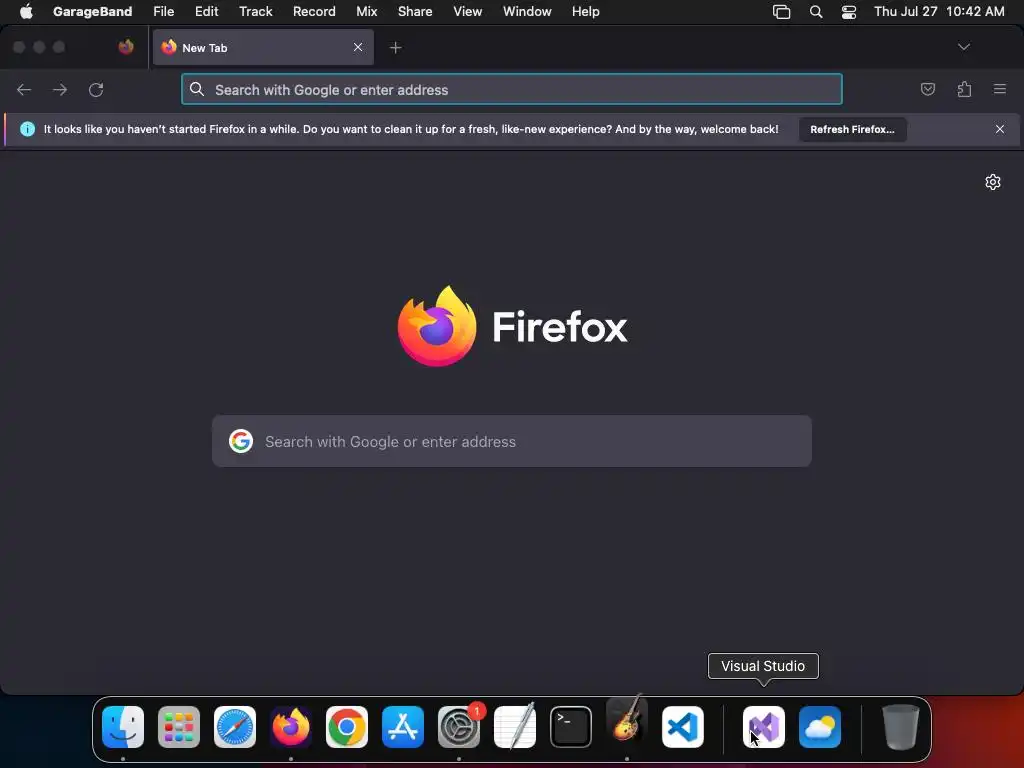Open the Trash in the Dock
Viewport: 1024px width, 768px height.
[901, 727]
